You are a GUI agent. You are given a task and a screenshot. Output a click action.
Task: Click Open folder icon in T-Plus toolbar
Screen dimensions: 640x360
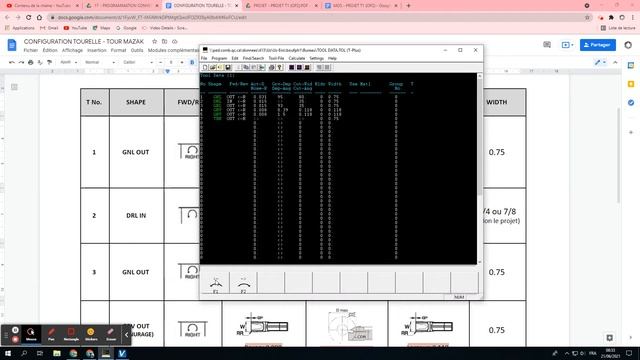click(213, 67)
